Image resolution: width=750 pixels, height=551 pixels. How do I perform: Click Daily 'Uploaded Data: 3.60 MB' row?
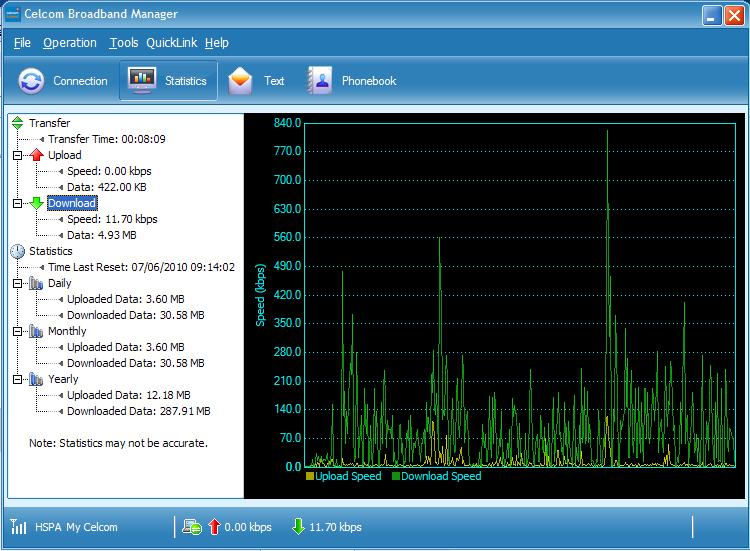(126, 299)
